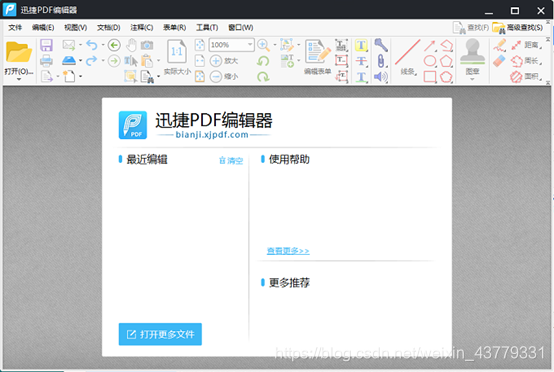Image resolution: width=554 pixels, height=372 pixels.
Task: Select the Perimeter (周长) measure tool
Action: 526,61
